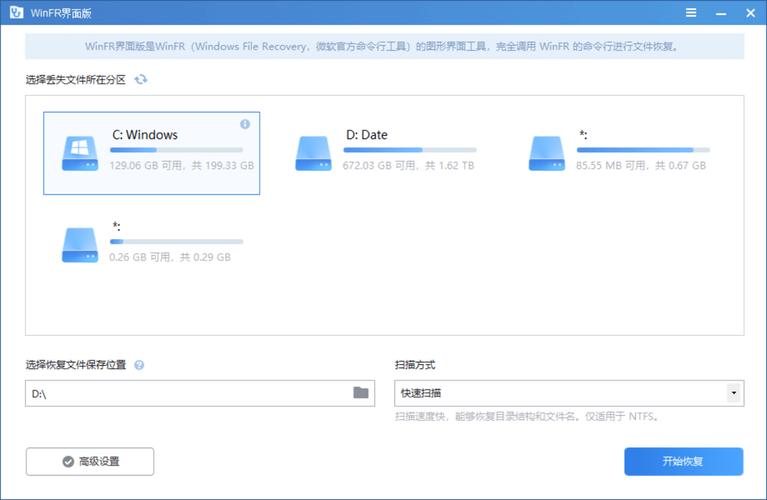Refresh the partition list
767x500 pixels.
click(141, 79)
